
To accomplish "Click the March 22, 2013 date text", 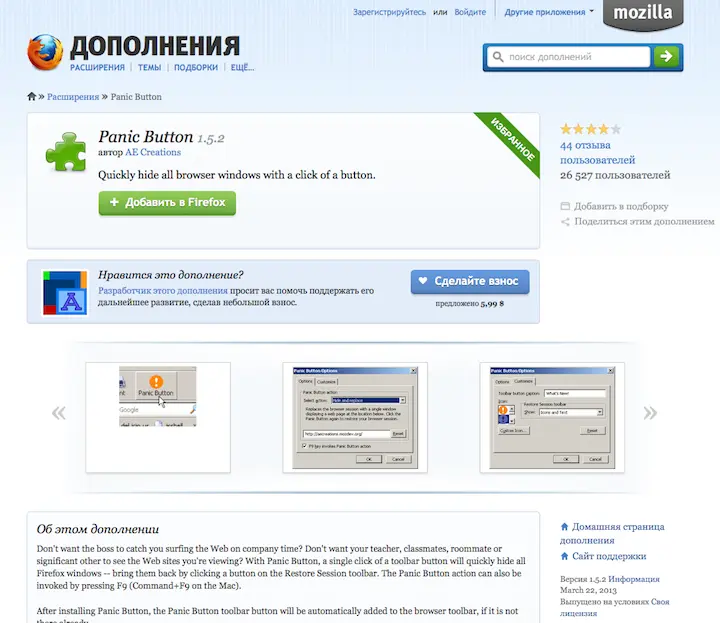I will [x=588, y=590].
